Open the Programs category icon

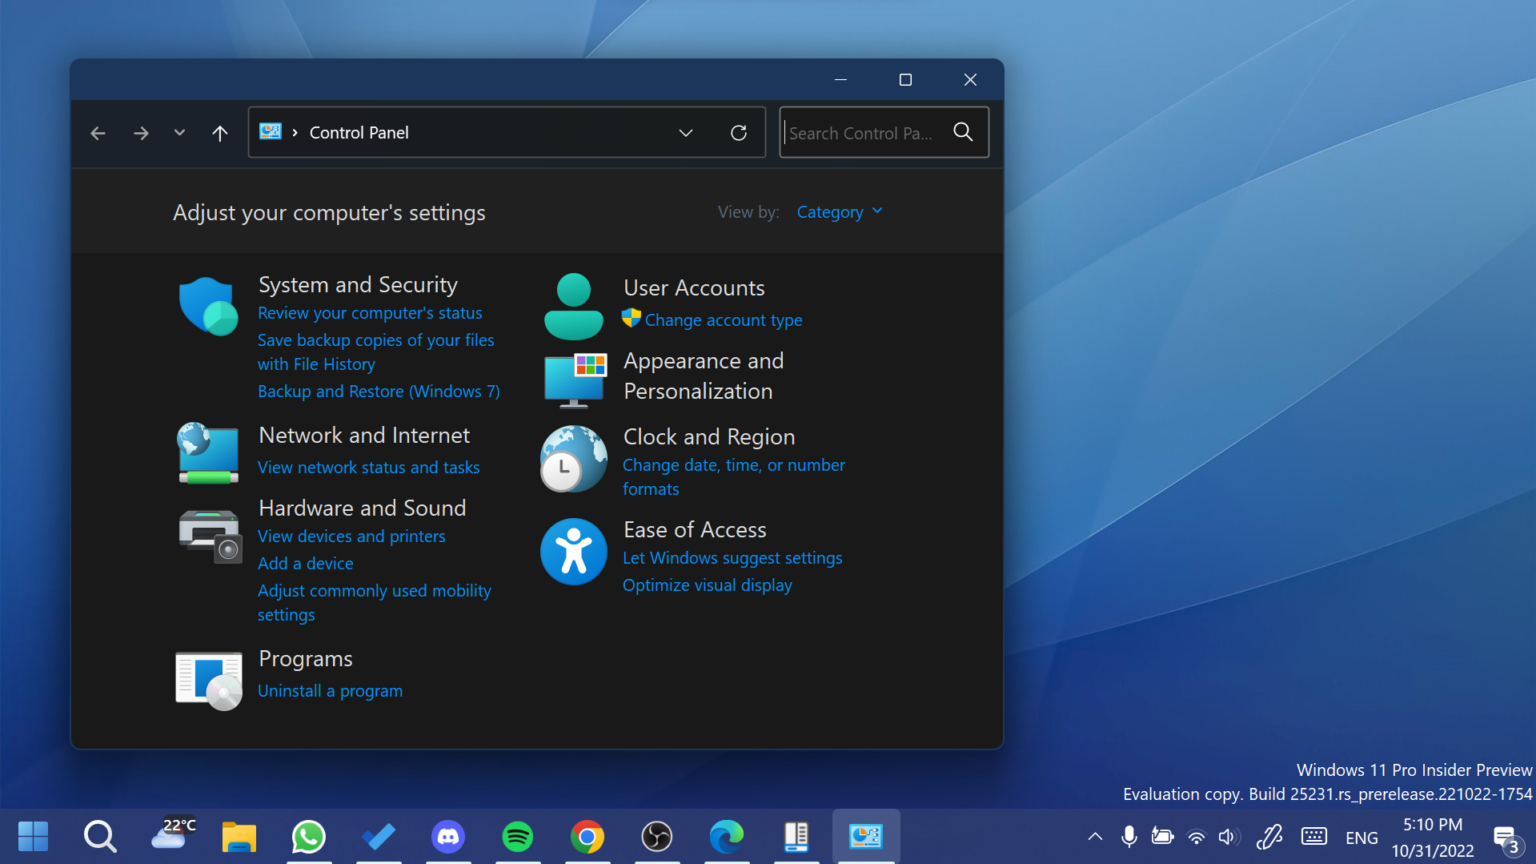point(208,679)
